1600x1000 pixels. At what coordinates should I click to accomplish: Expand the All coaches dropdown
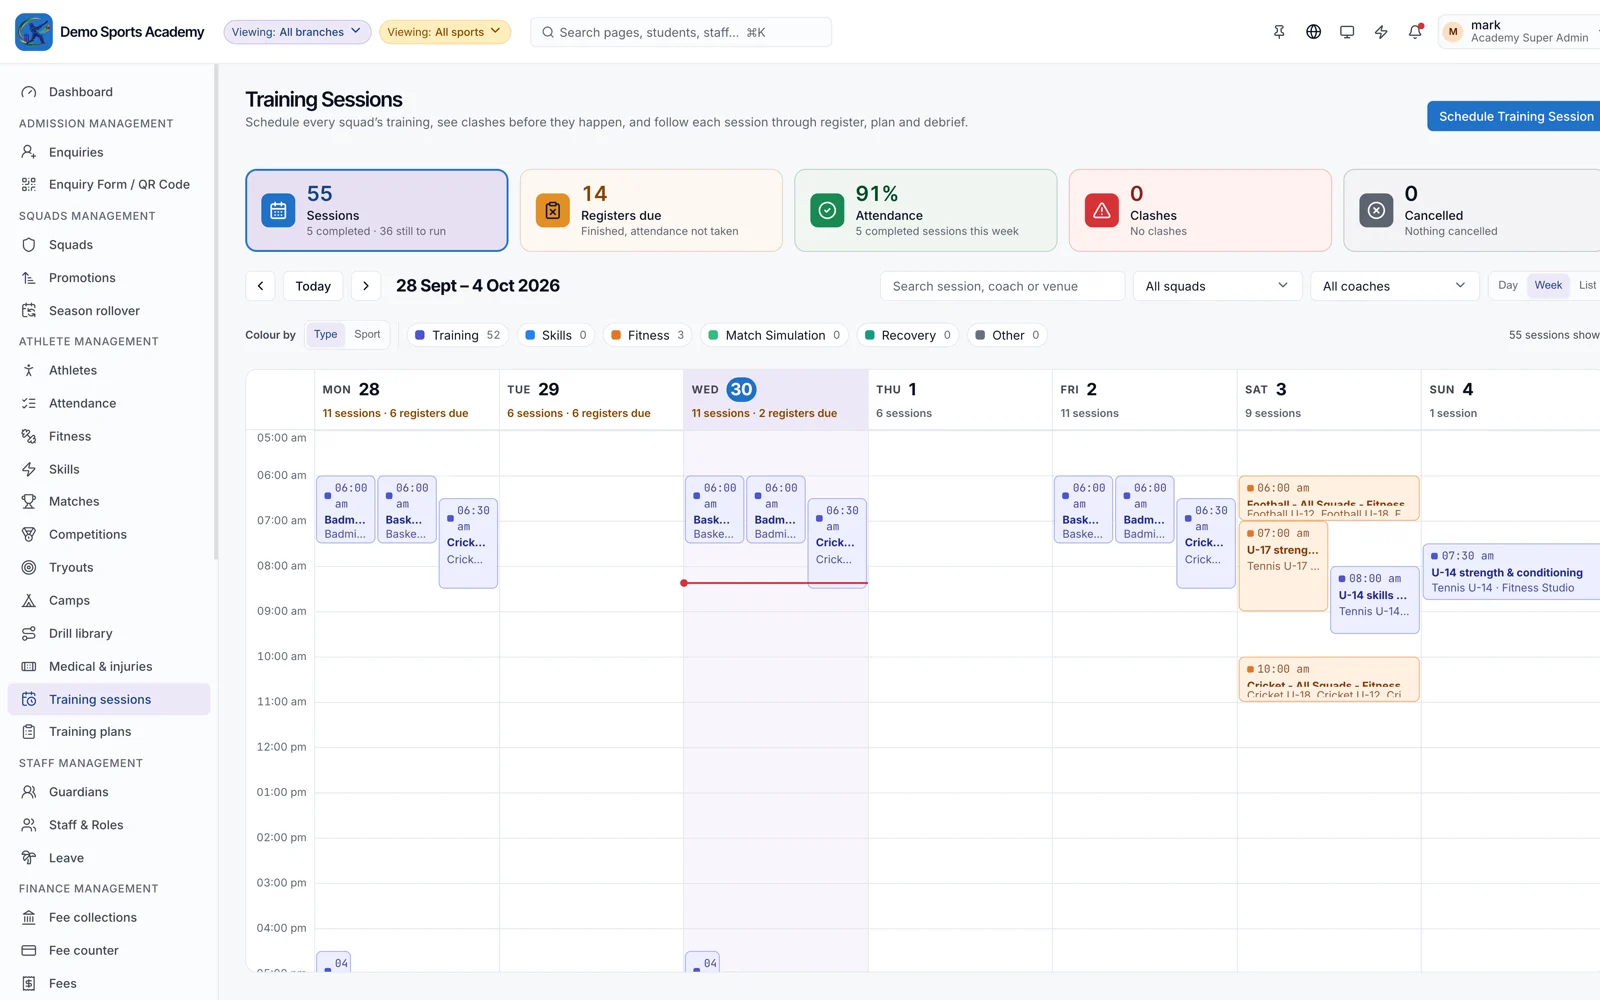point(1394,286)
